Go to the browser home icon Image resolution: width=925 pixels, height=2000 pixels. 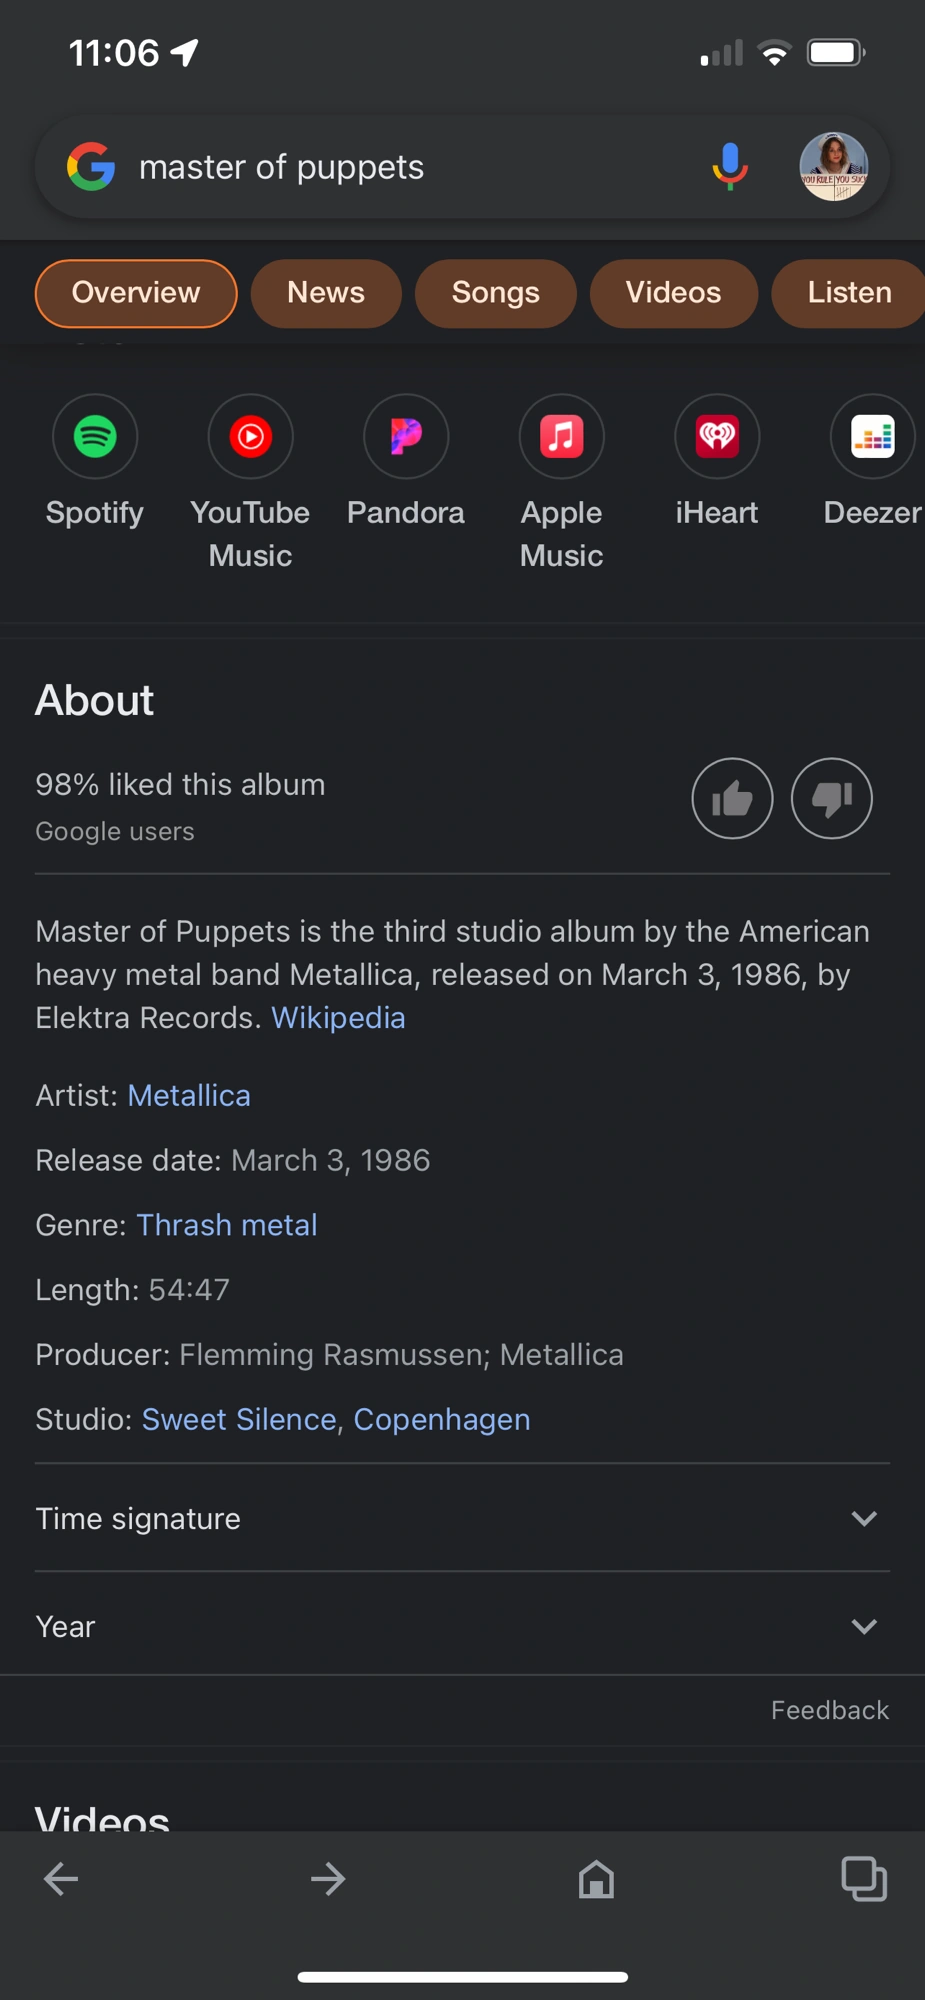click(596, 1879)
